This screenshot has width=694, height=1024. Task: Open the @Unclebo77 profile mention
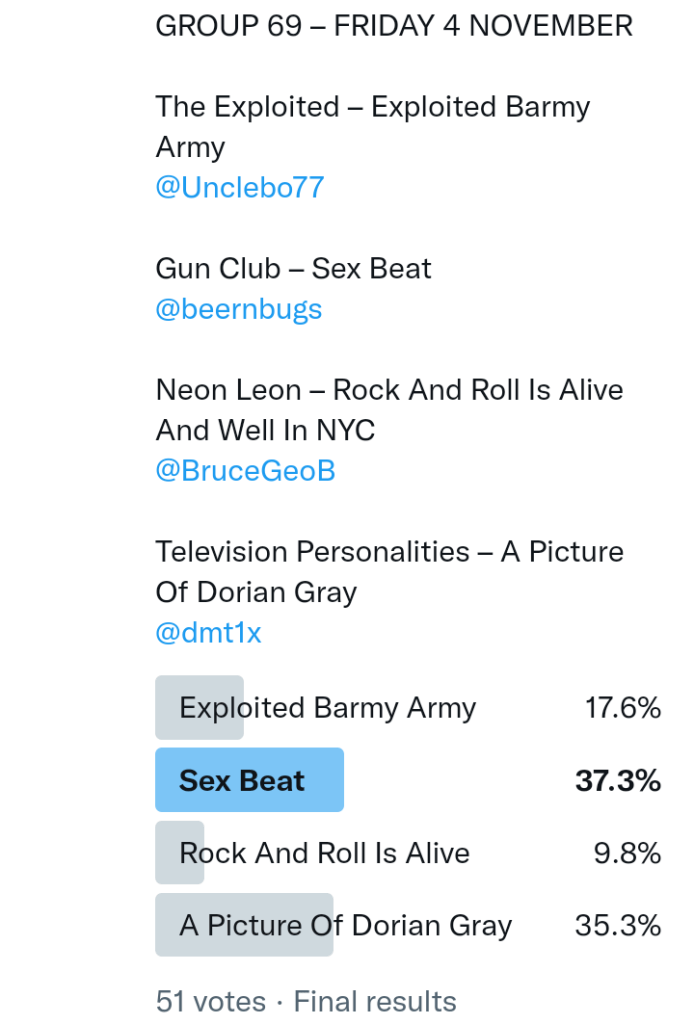(239, 188)
